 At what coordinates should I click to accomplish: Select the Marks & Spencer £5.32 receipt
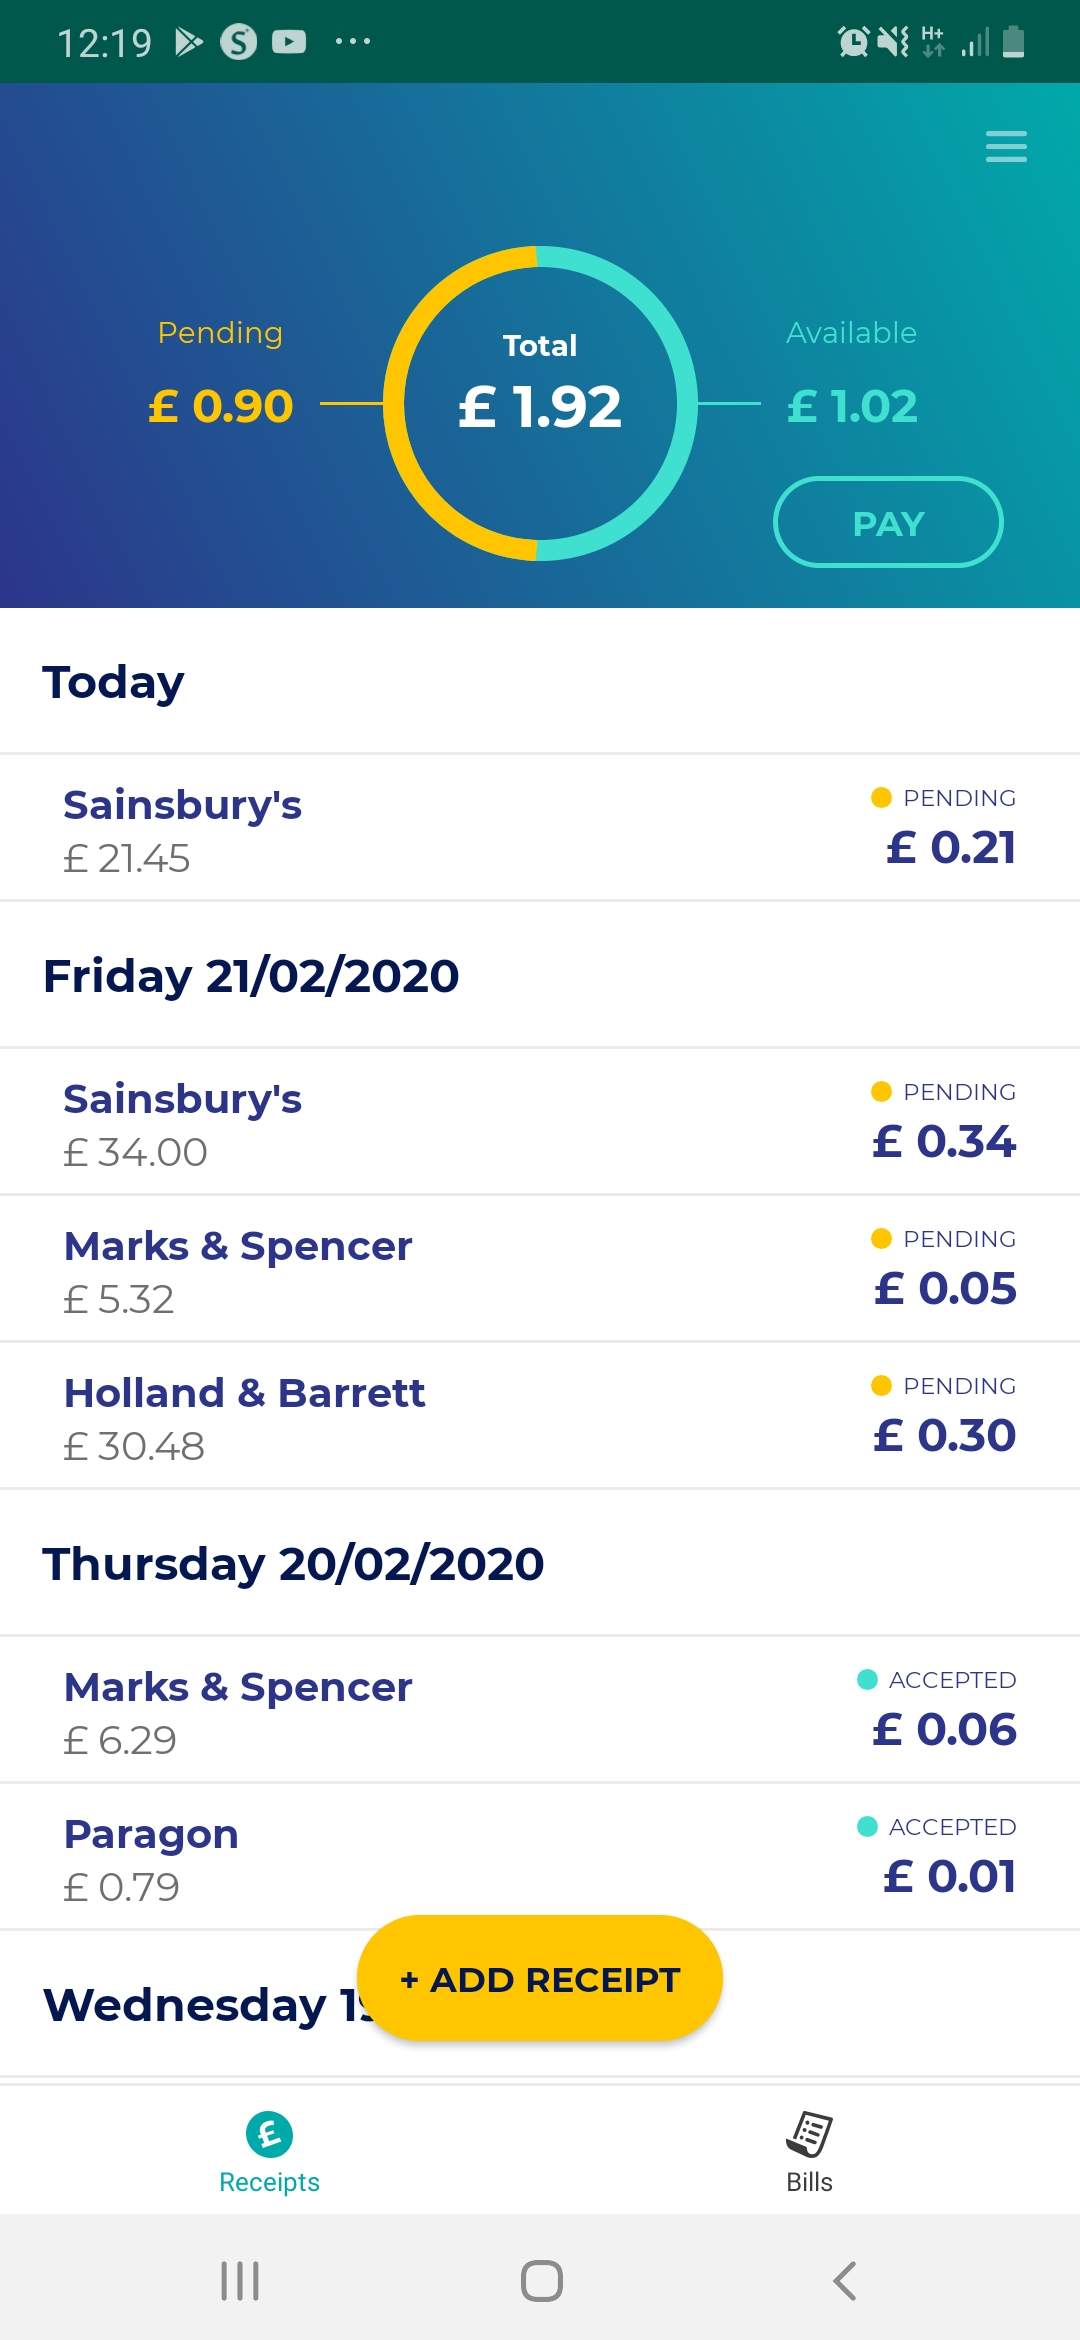click(540, 1270)
